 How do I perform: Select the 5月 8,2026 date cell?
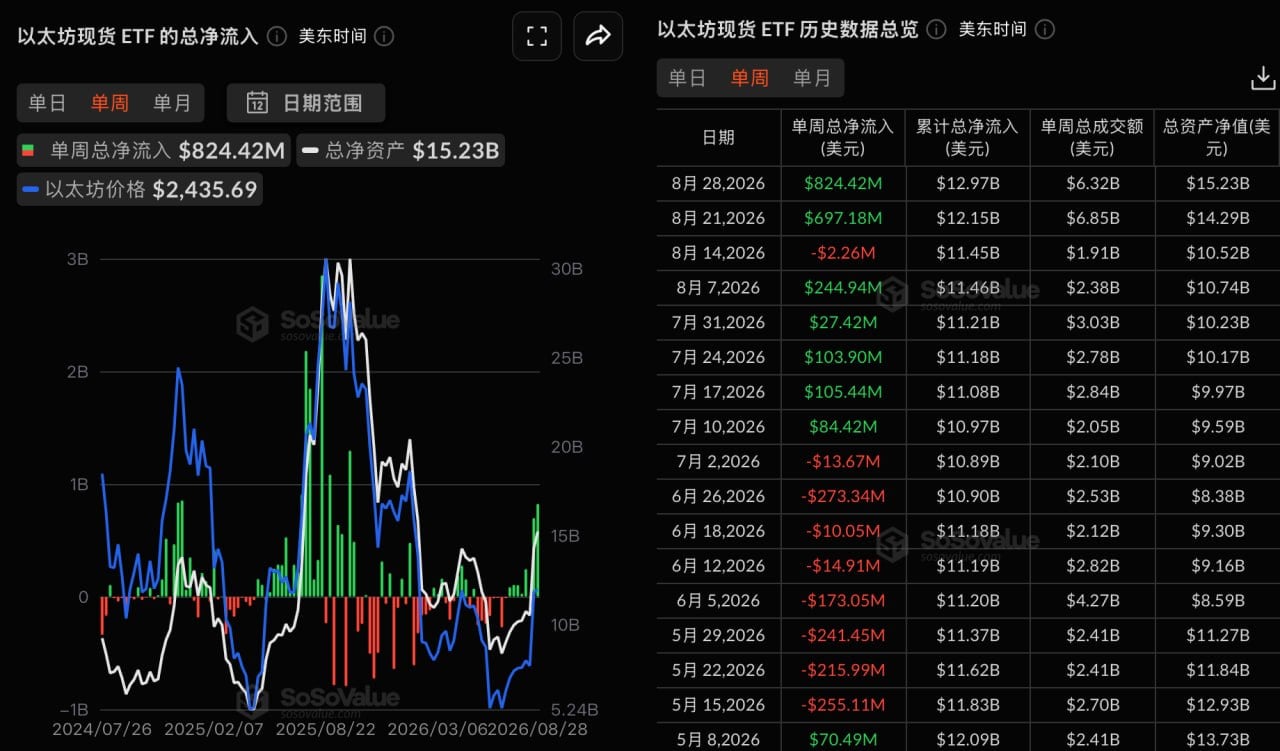click(x=718, y=740)
